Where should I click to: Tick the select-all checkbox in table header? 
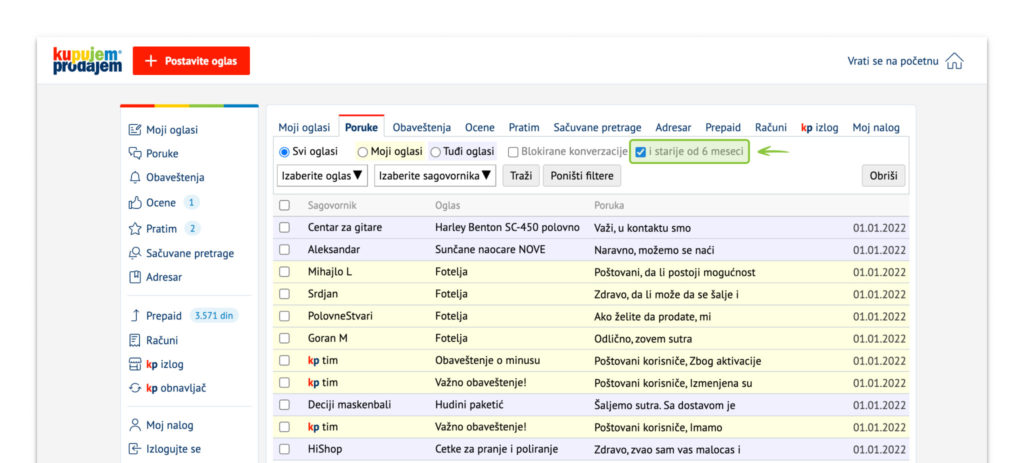pos(284,205)
